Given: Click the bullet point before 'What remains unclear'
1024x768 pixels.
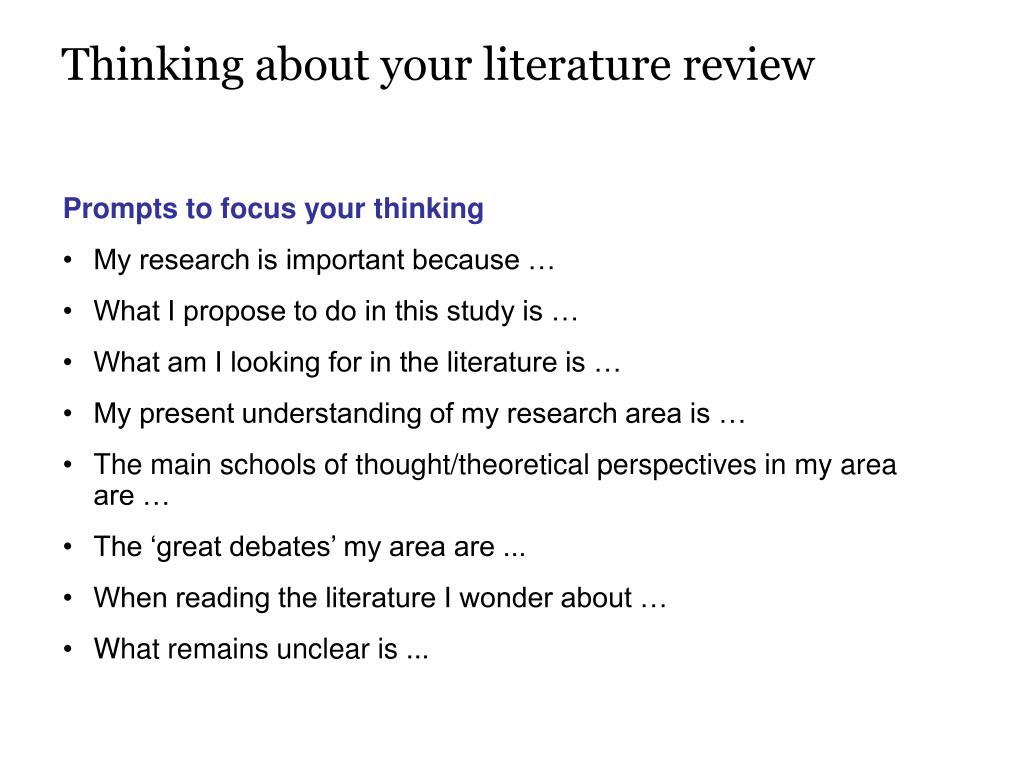Looking at the screenshot, I should tap(68, 650).
